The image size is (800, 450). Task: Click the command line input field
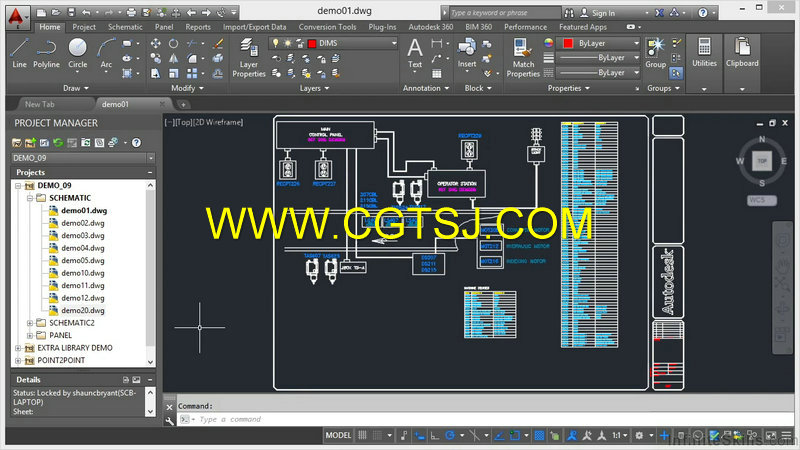pos(485,419)
